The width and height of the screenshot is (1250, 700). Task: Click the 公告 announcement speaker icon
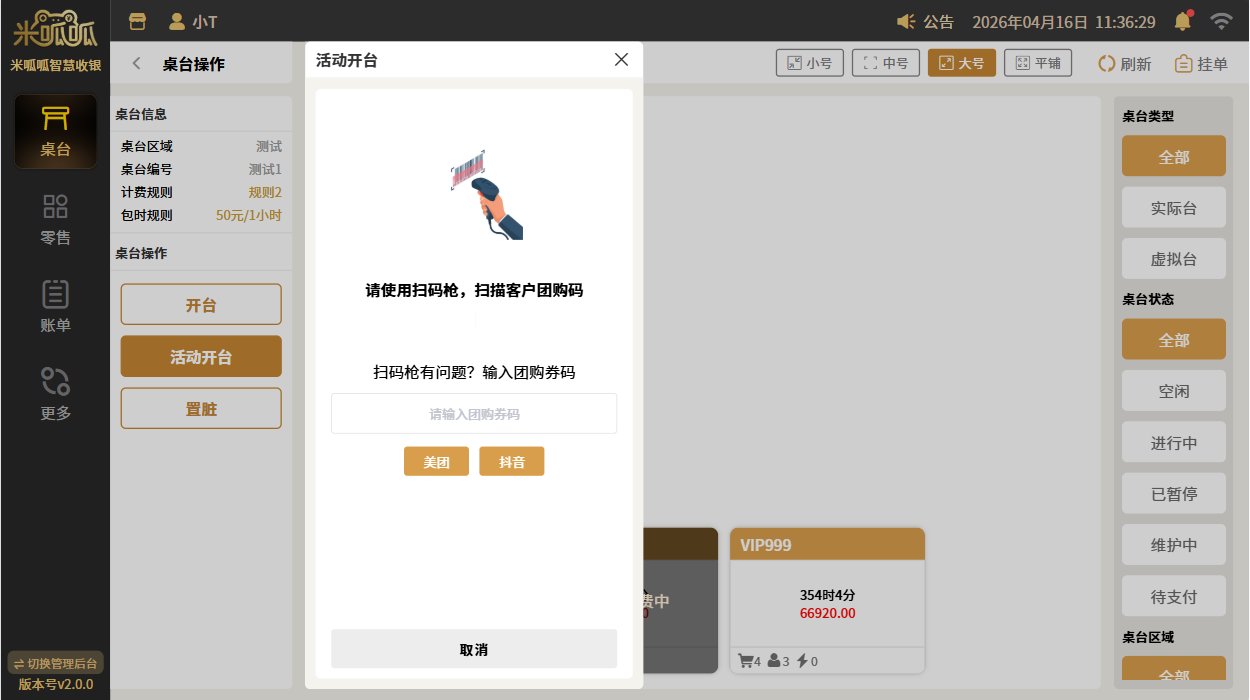906,22
